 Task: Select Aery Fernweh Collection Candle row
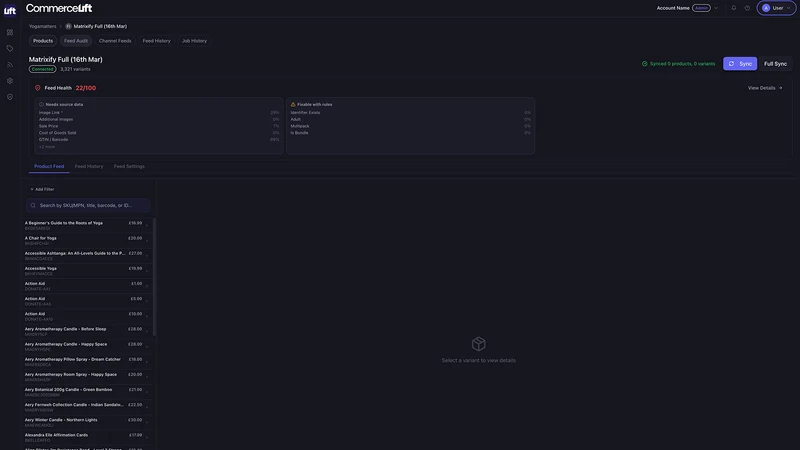click(87, 407)
